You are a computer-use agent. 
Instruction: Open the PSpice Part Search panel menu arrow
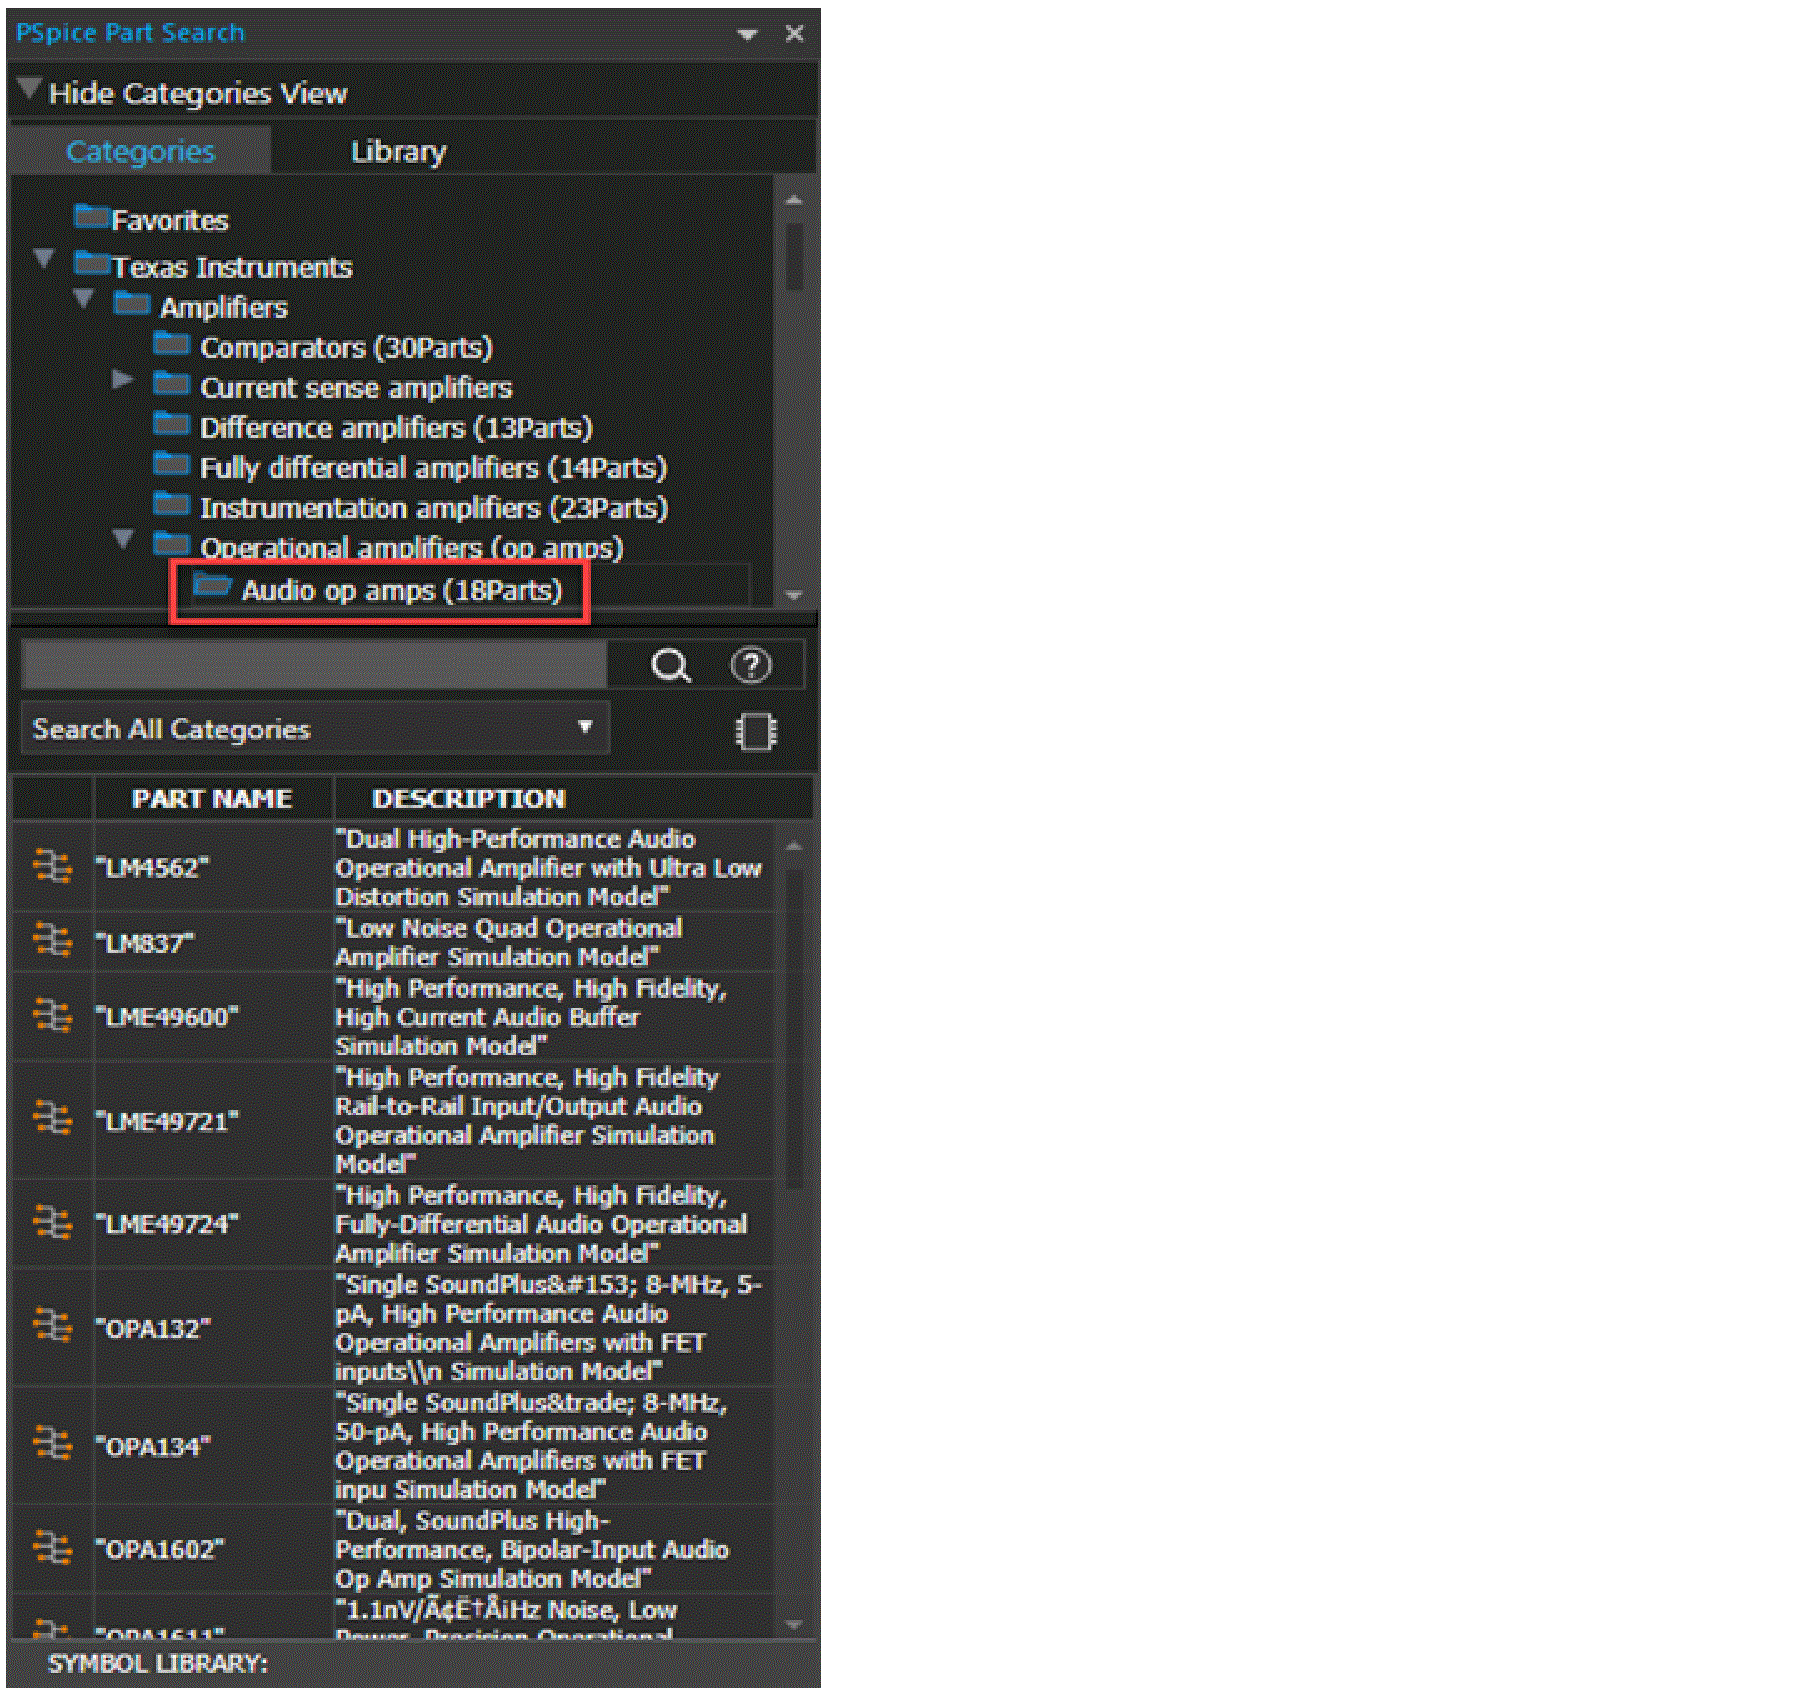[747, 34]
